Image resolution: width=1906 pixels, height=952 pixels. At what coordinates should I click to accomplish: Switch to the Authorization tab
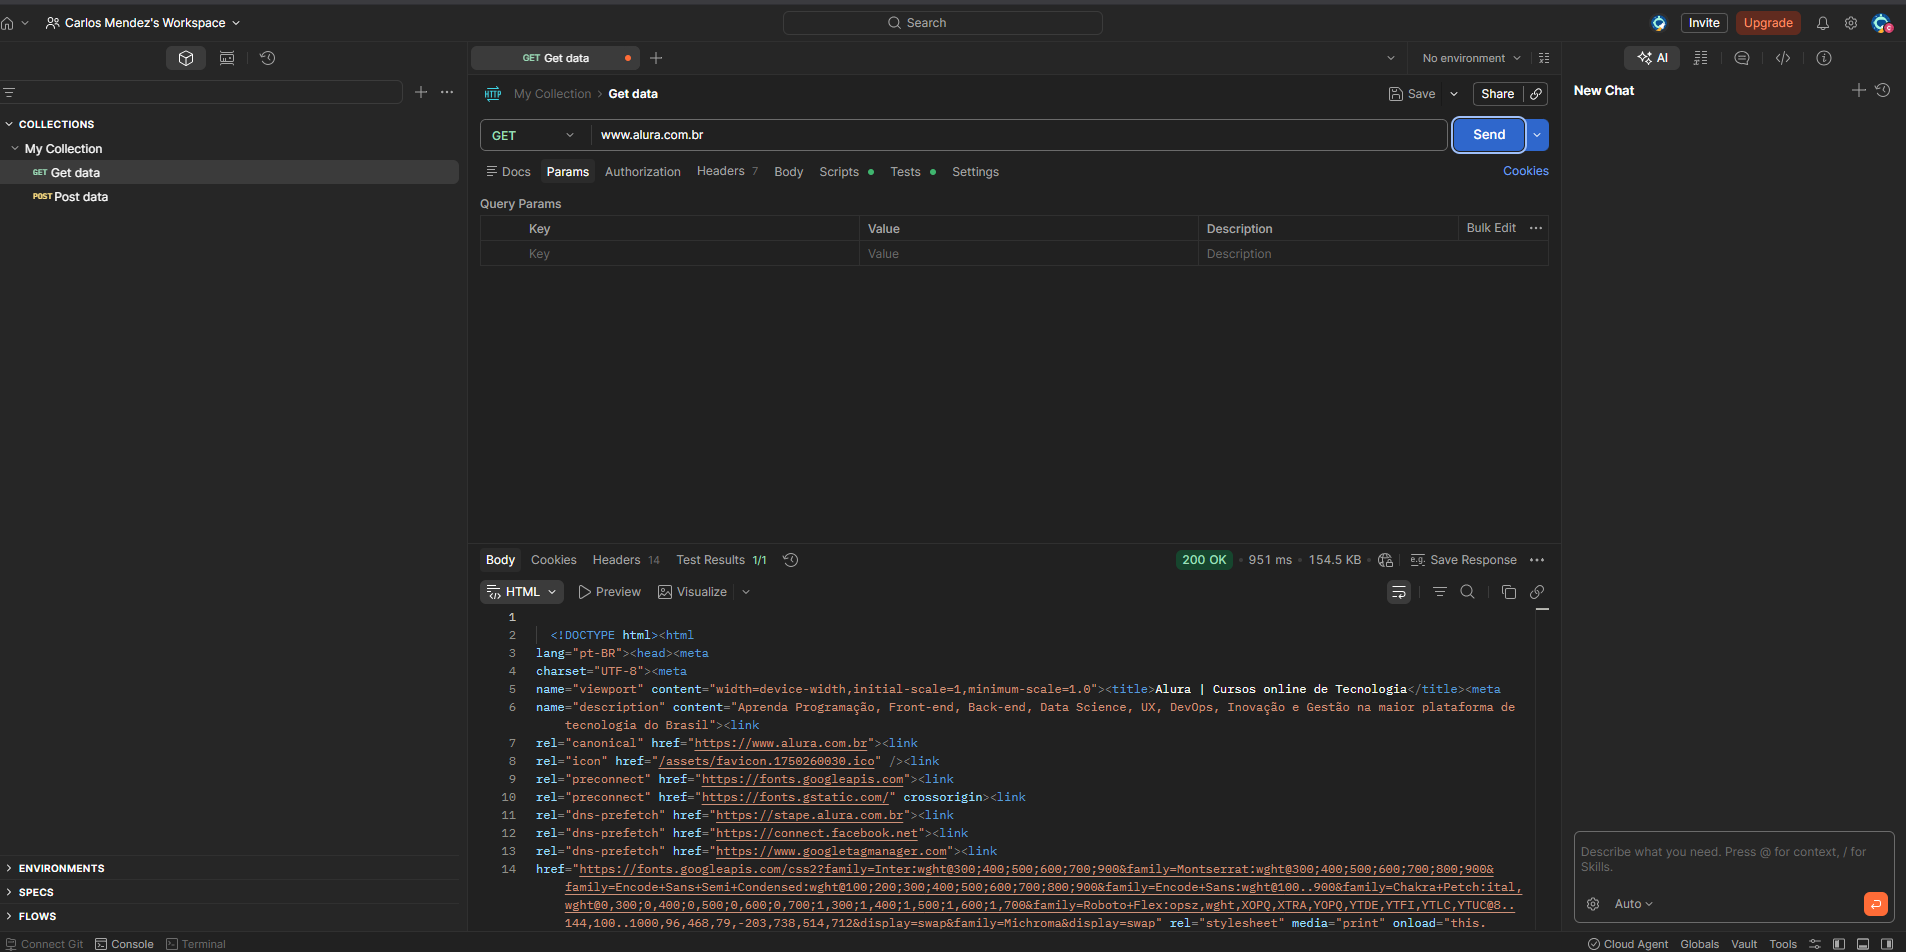pyautogui.click(x=642, y=172)
